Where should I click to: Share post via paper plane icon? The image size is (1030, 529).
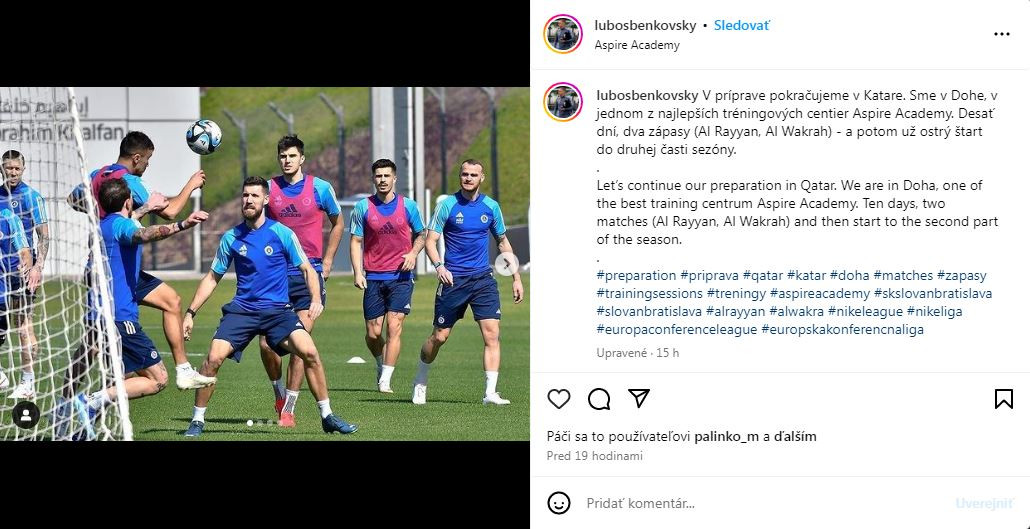pos(638,398)
